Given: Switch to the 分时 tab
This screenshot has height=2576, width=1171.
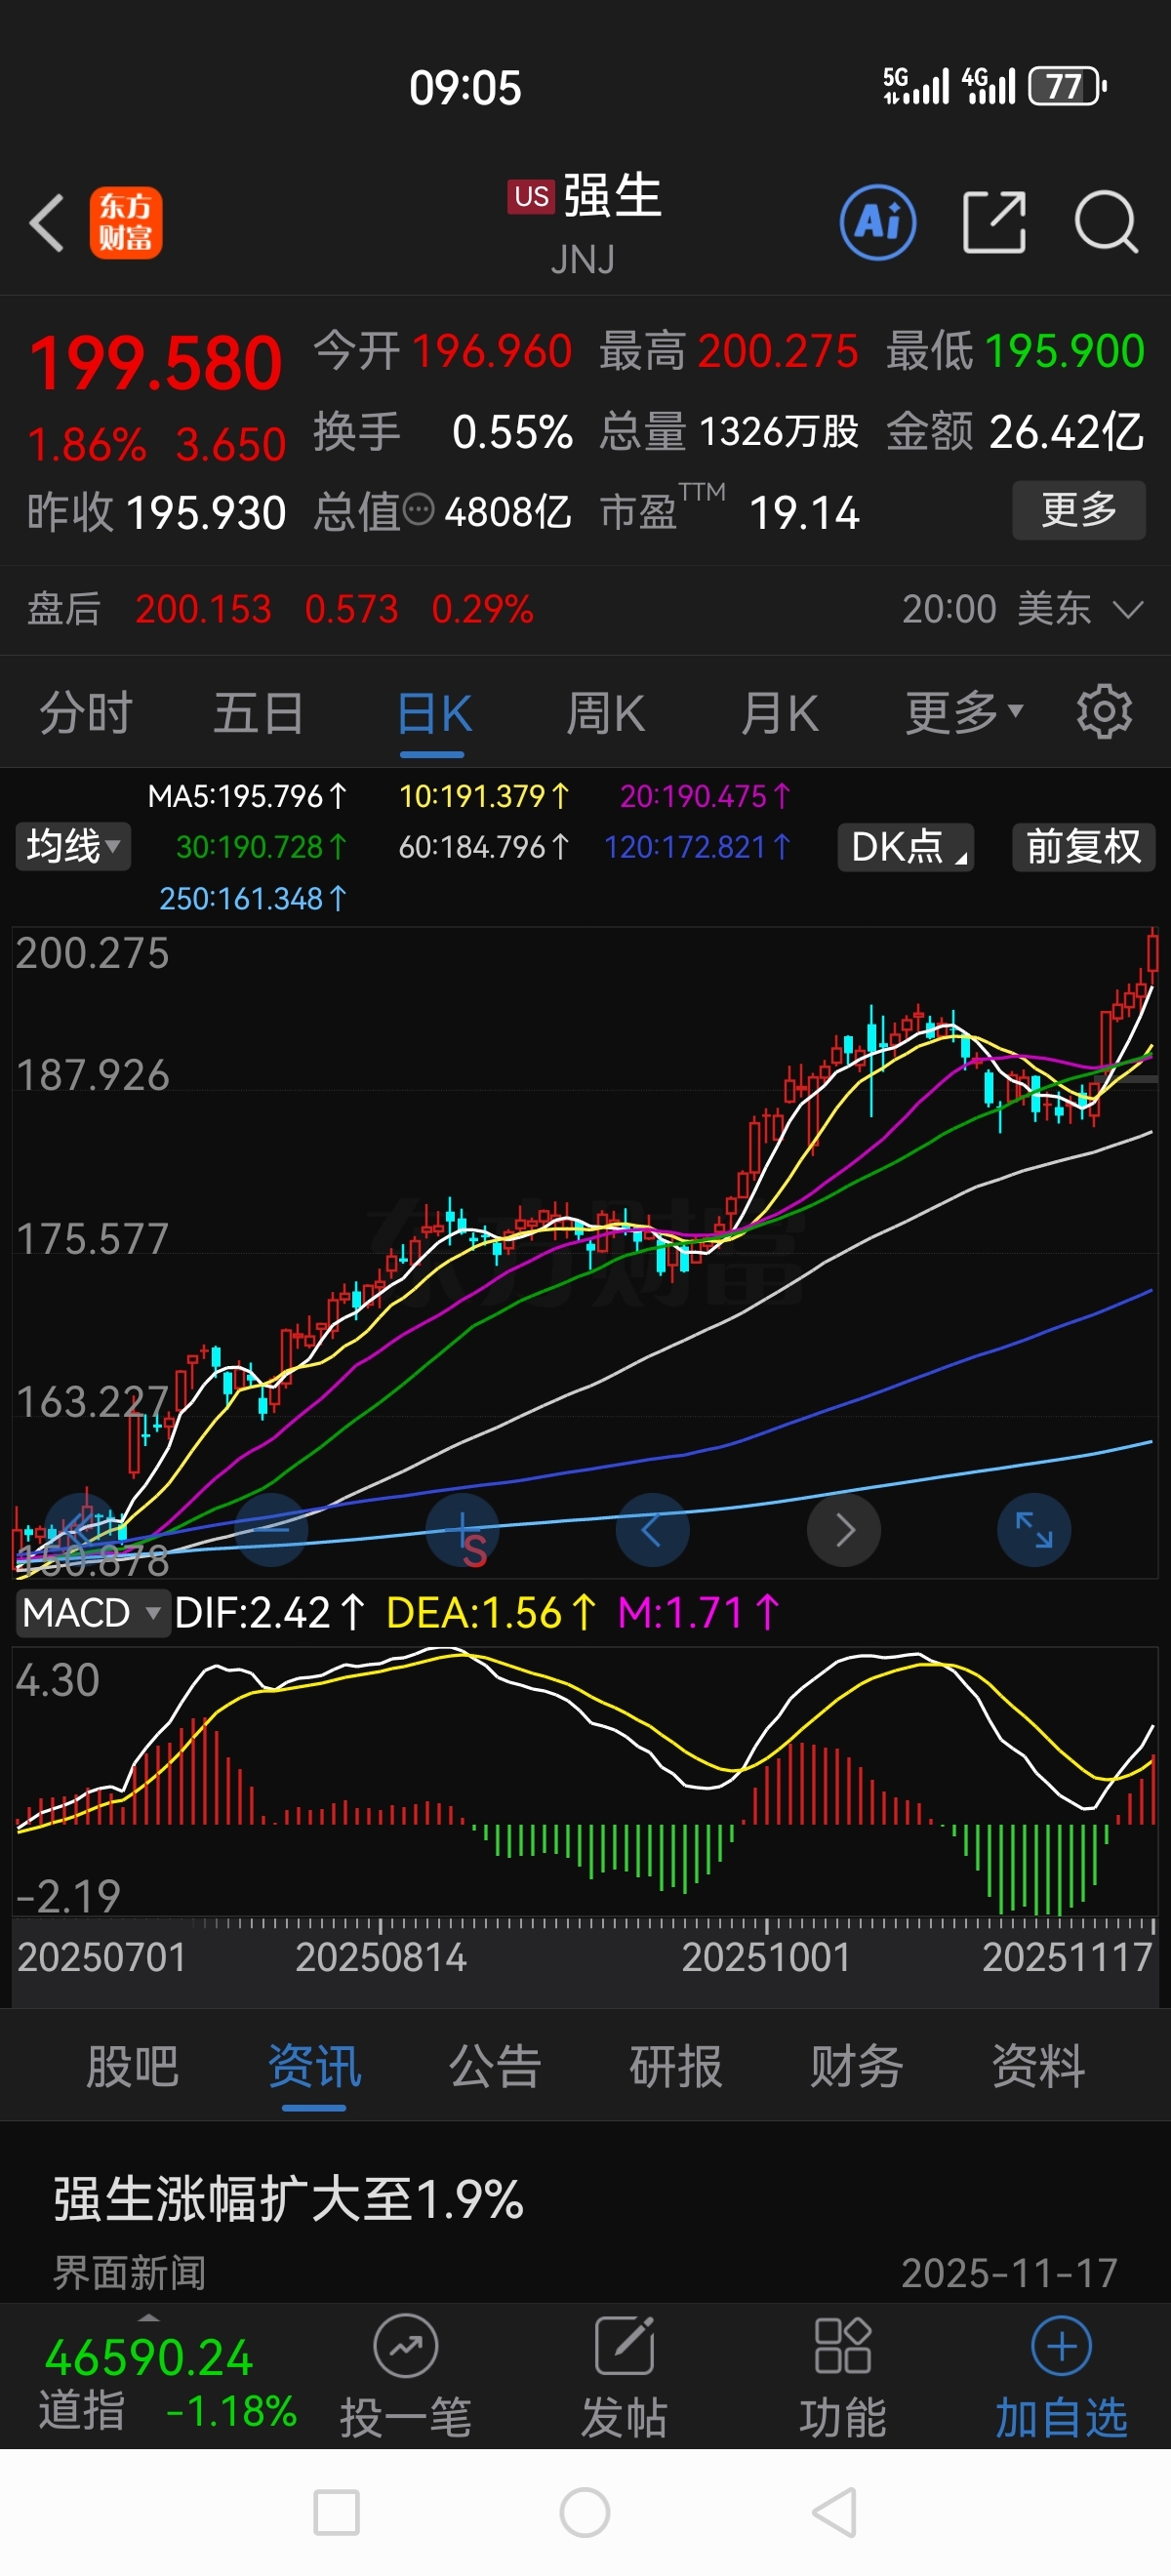Looking at the screenshot, I should click(86, 713).
